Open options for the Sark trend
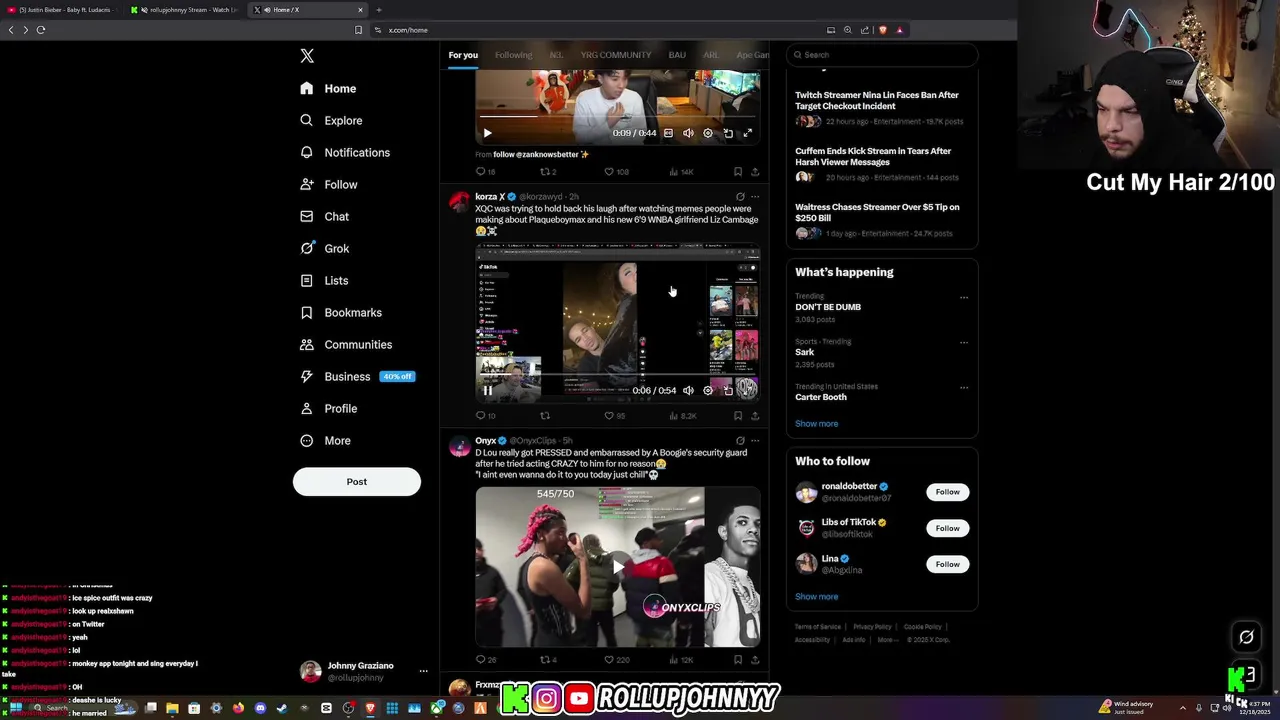Image resolution: width=1280 pixels, height=720 pixels. pos(964,342)
